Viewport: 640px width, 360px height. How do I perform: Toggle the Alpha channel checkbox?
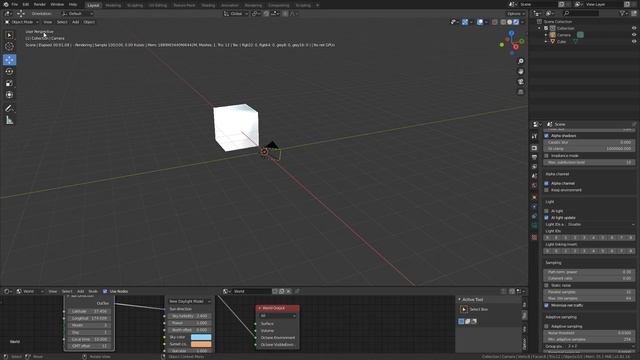(547, 183)
